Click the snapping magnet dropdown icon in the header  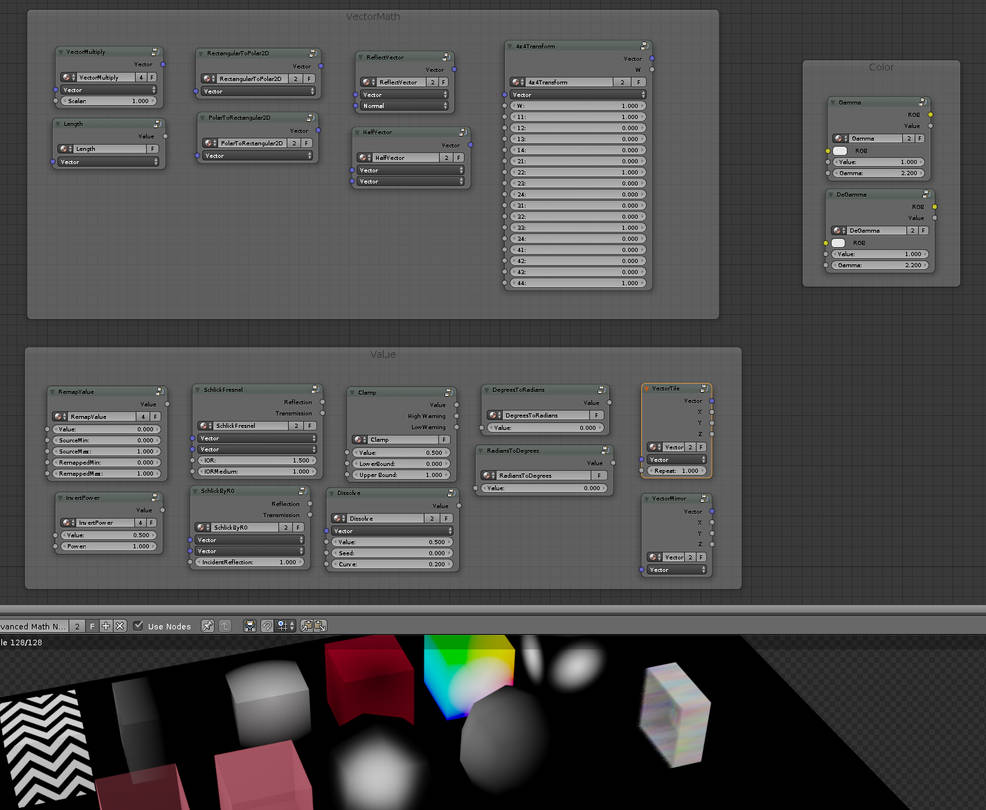click(266, 626)
